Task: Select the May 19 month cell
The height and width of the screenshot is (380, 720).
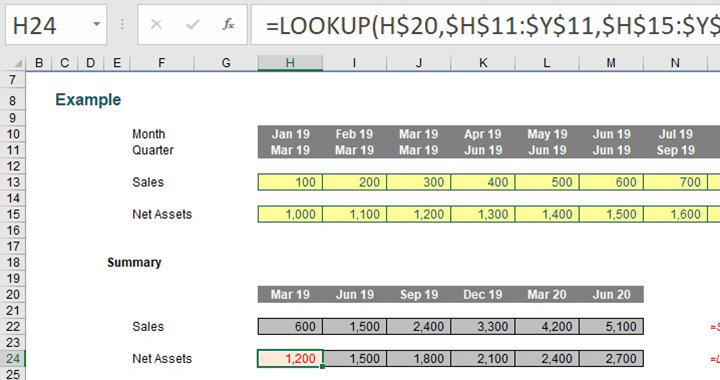Action: coord(547,134)
